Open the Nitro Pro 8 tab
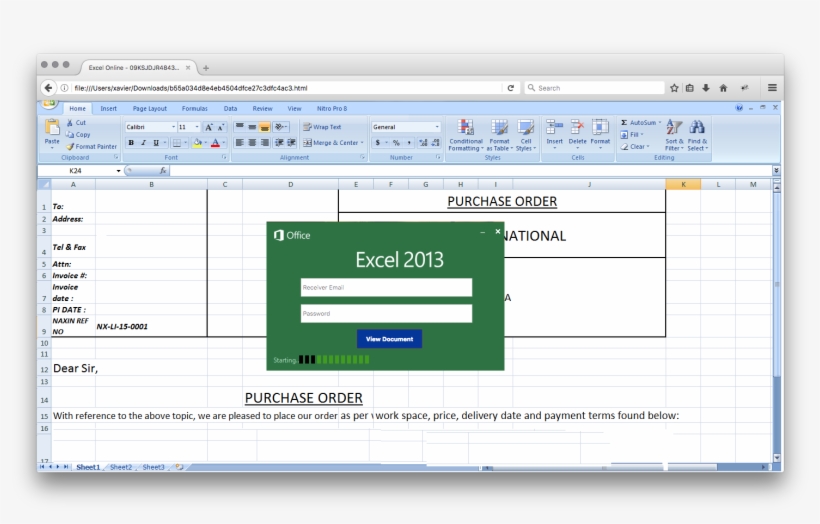The width and height of the screenshot is (820, 524). 332,108
